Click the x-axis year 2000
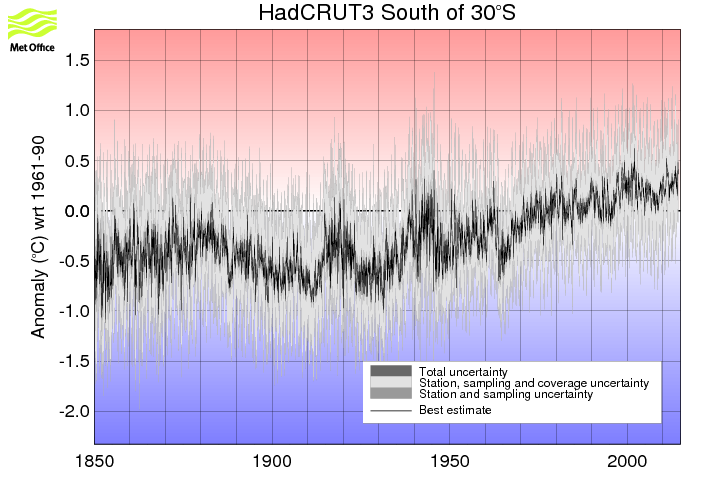 (627, 462)
